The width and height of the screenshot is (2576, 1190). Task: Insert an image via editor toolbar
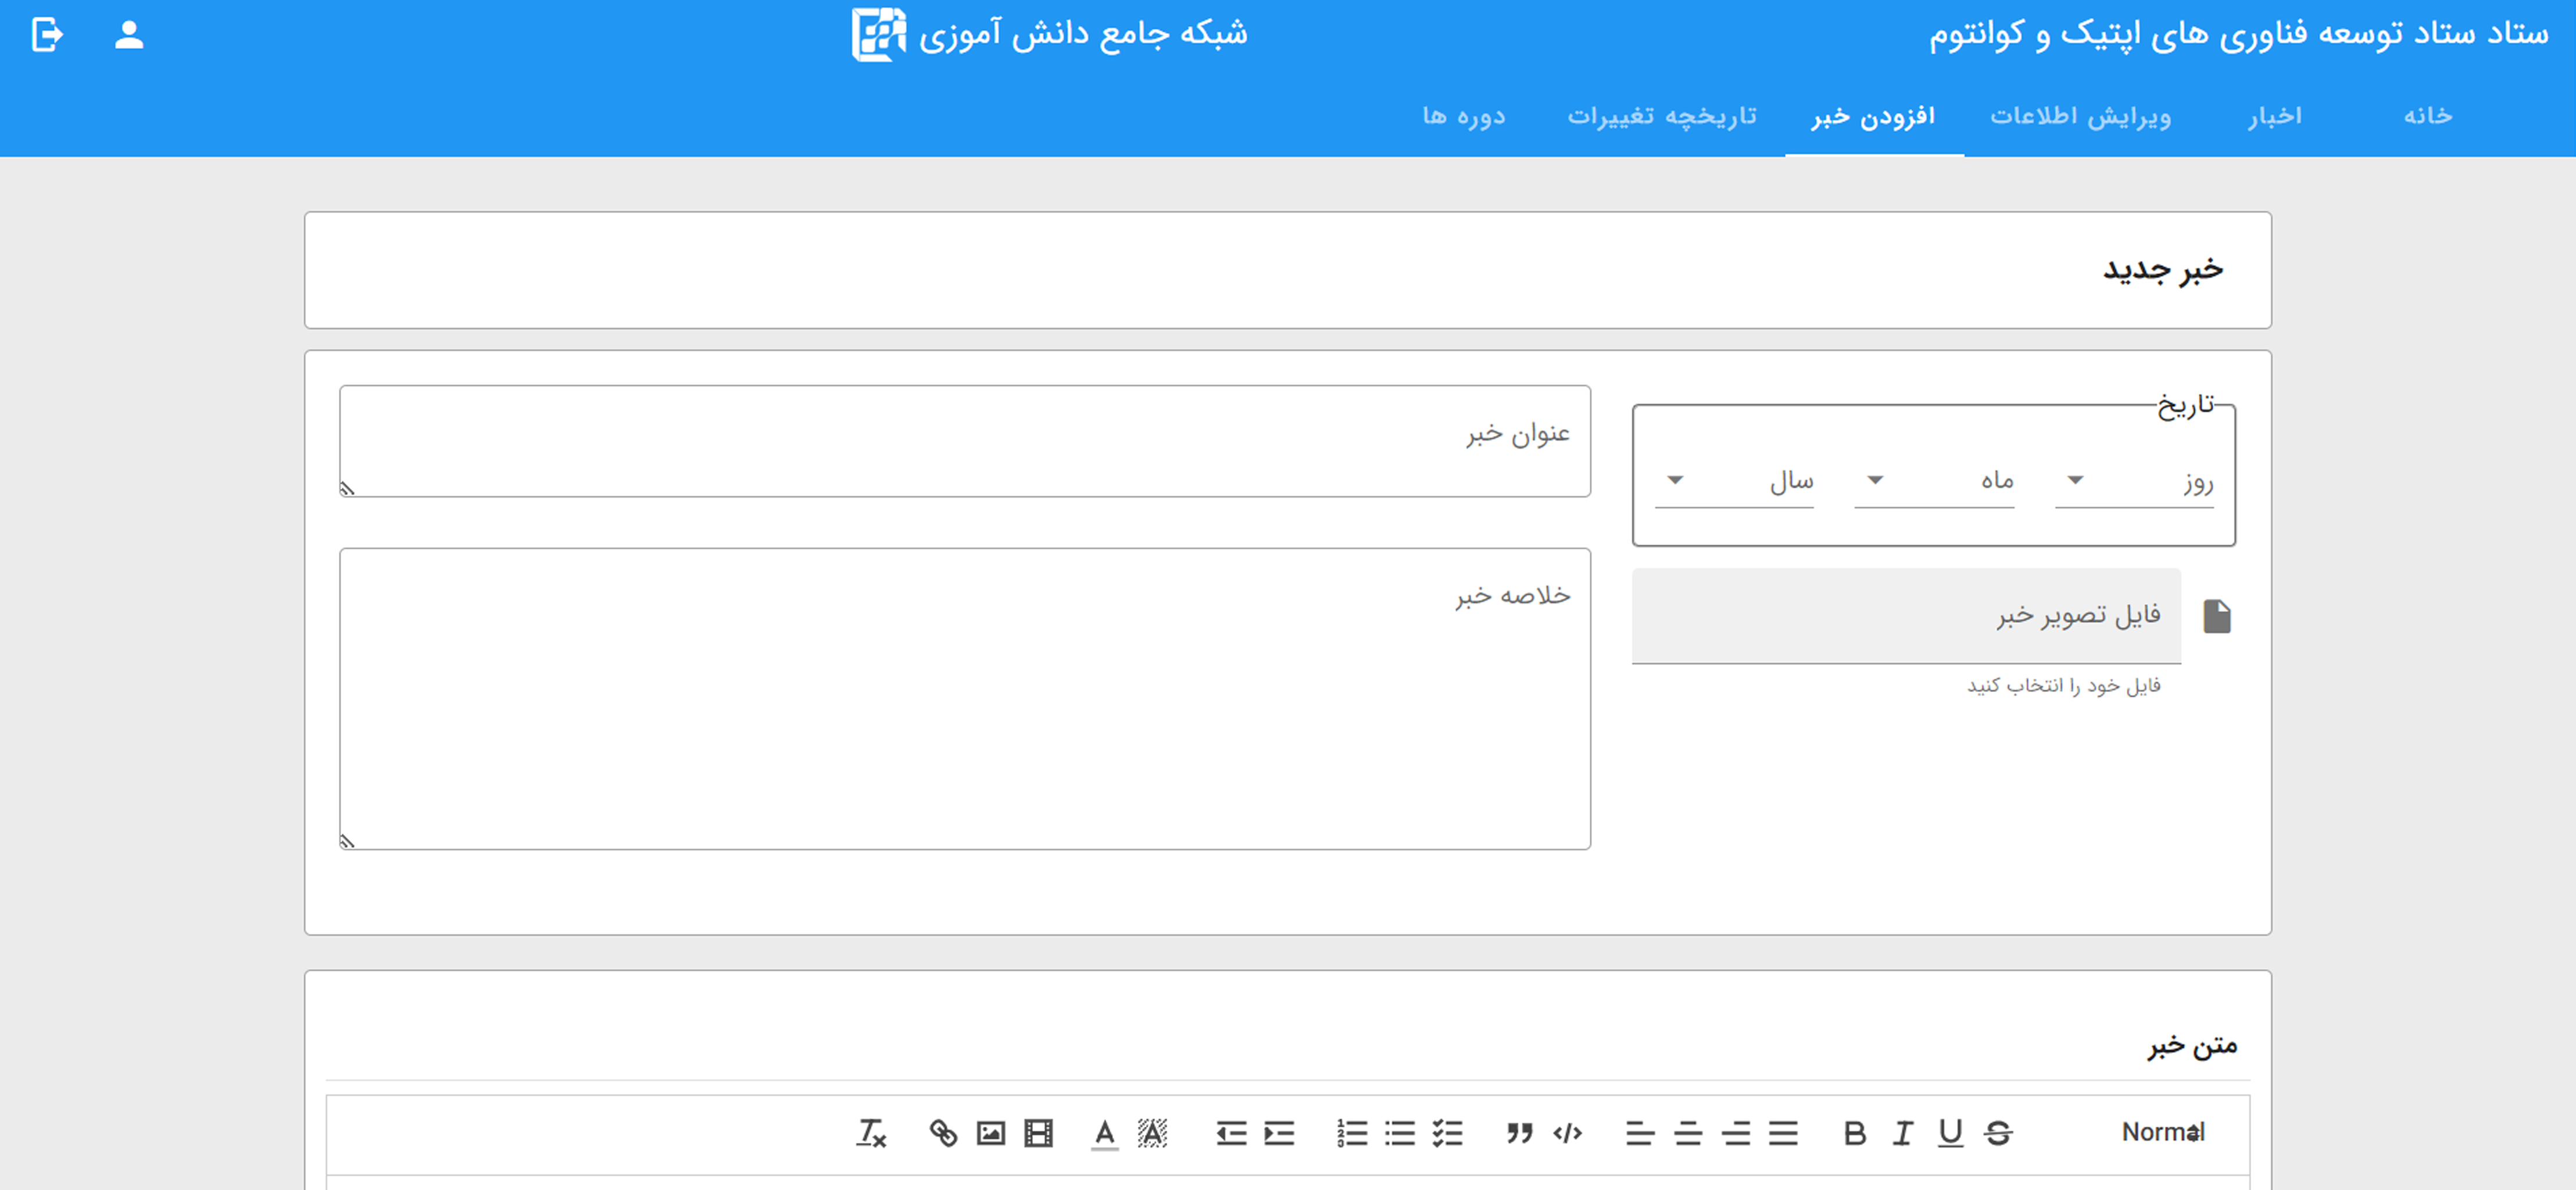[x=990, y=1133]
